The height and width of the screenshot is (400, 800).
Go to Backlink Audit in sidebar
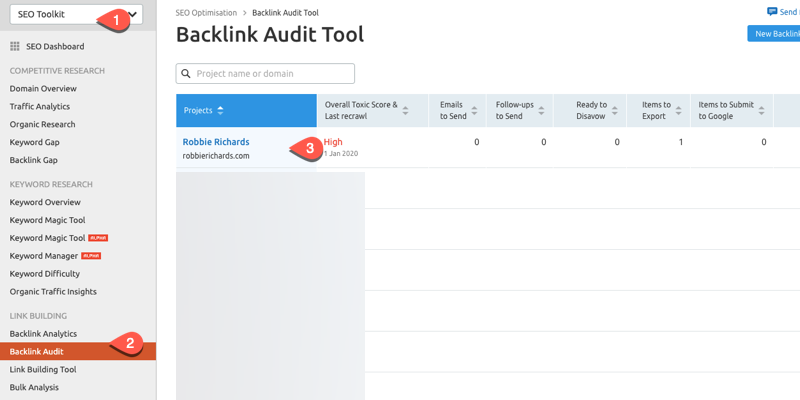coord(37,352)
